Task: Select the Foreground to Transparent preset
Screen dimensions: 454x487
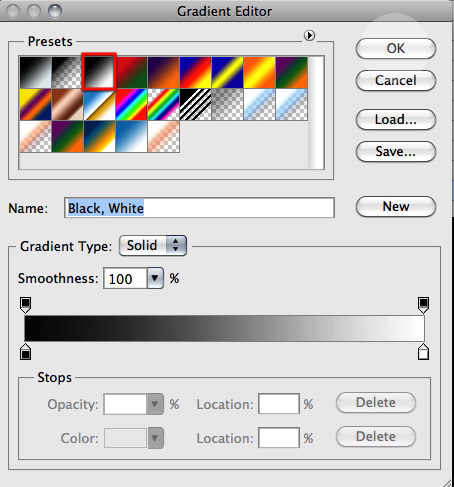Action: pyautogui.click(x=67, y=73)
